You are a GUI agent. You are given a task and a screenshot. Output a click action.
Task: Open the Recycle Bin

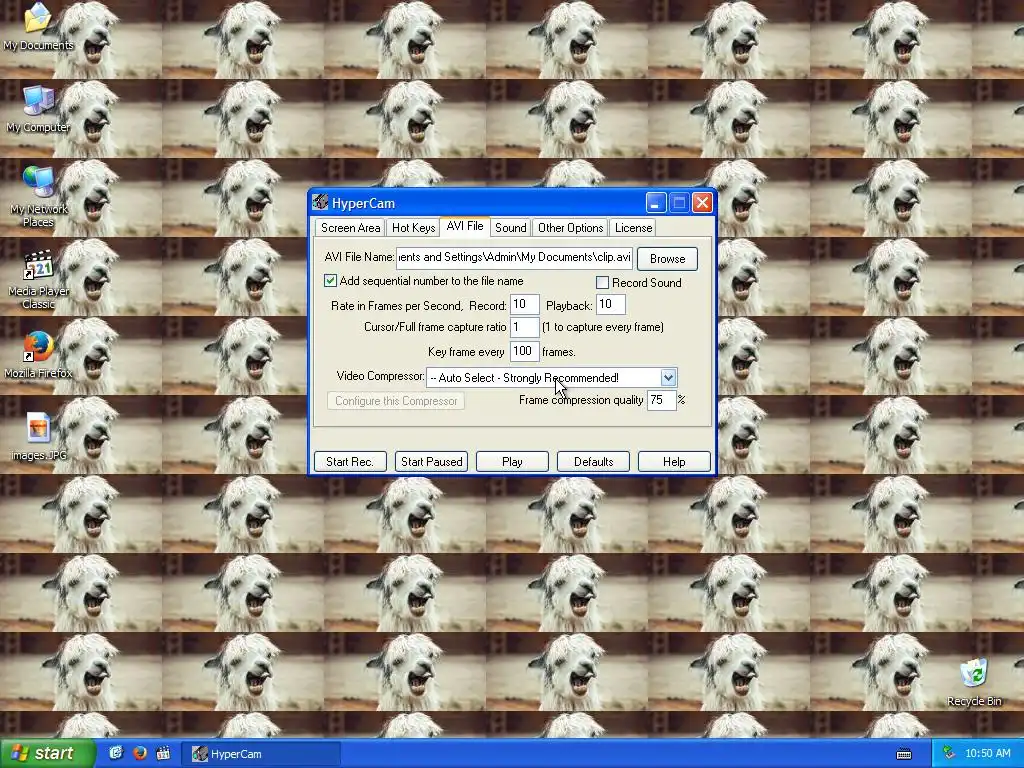click(x=974, y=682)
